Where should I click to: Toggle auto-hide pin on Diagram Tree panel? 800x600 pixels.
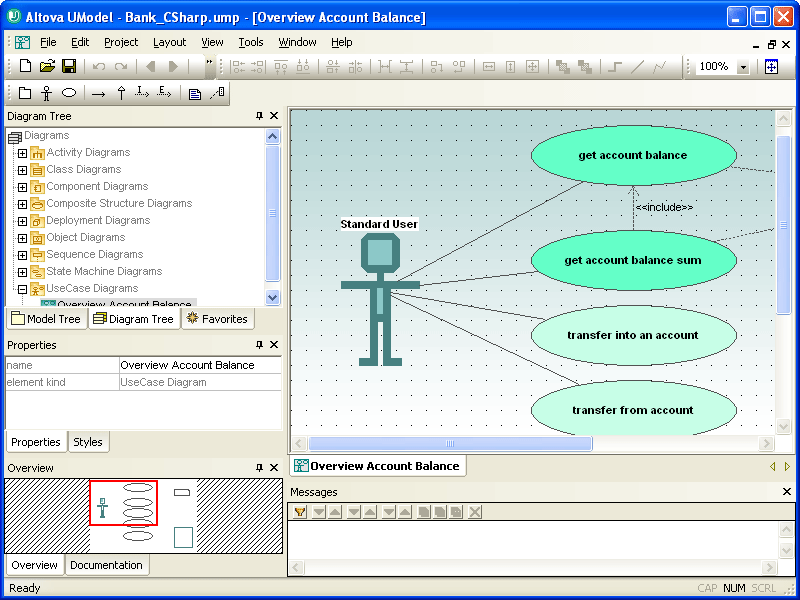tap(259, 116)
